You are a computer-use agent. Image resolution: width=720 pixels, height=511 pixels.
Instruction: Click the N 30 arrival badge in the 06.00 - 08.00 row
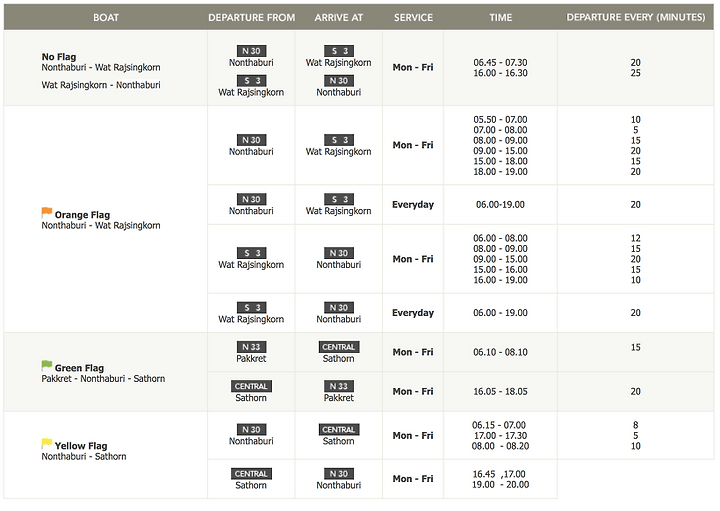[x=339, y=253]
